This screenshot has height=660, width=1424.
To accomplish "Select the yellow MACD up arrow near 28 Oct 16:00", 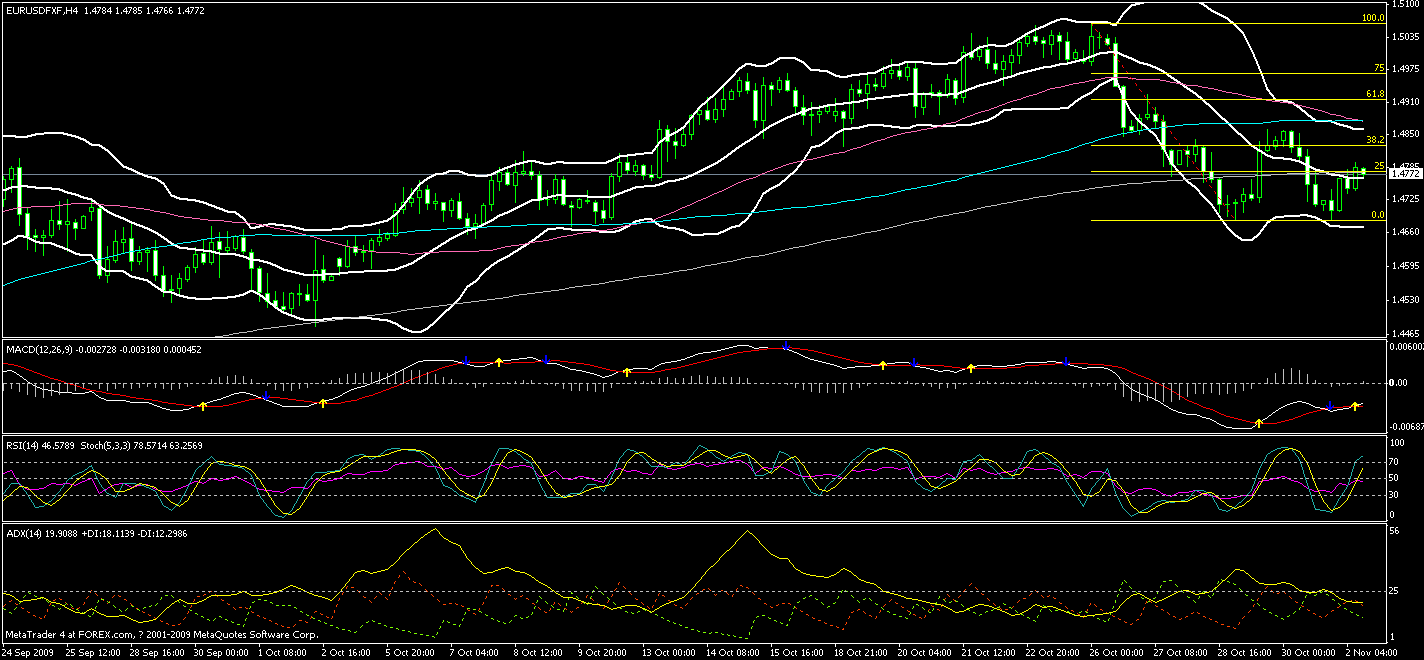I will (1259, 422).
